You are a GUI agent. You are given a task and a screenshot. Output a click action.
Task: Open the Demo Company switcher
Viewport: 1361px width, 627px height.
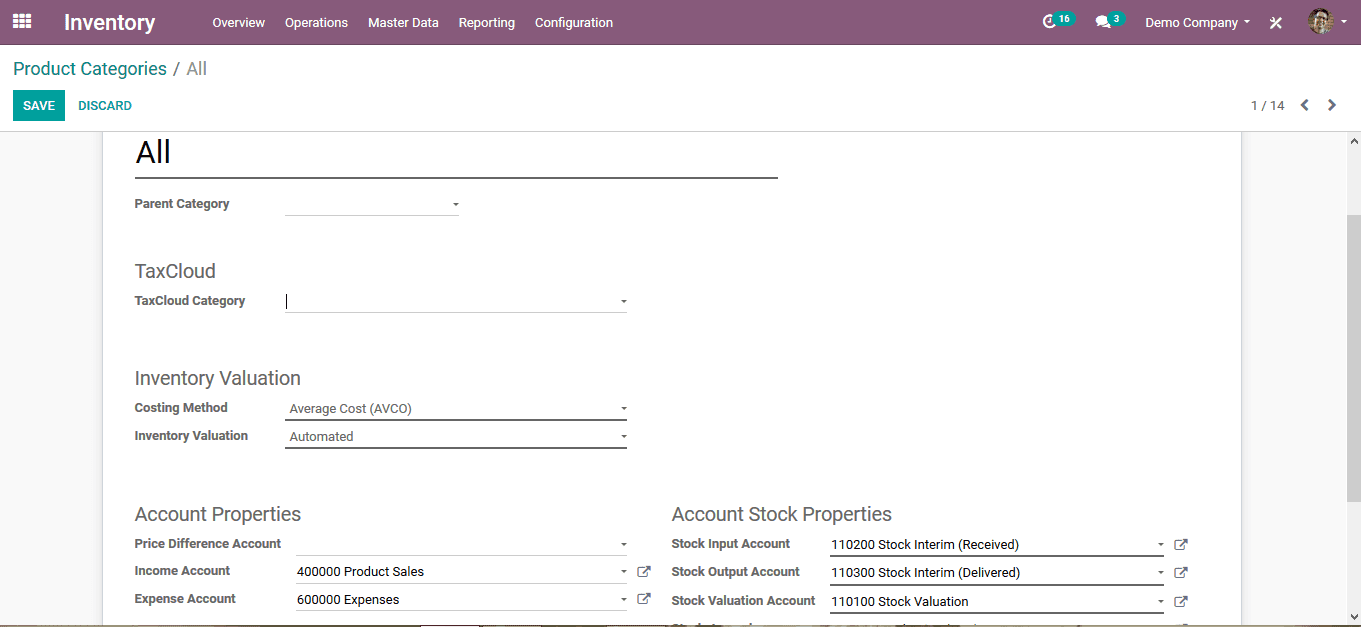(x=1197, y=22)
